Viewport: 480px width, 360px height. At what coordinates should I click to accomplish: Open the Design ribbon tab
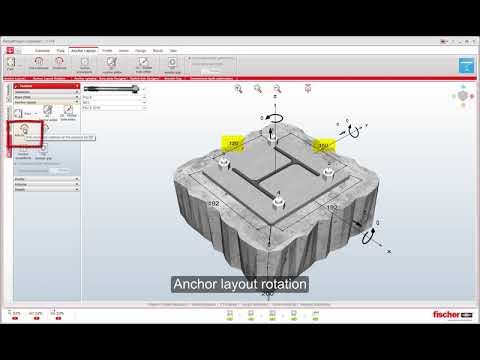coord(141,51)
